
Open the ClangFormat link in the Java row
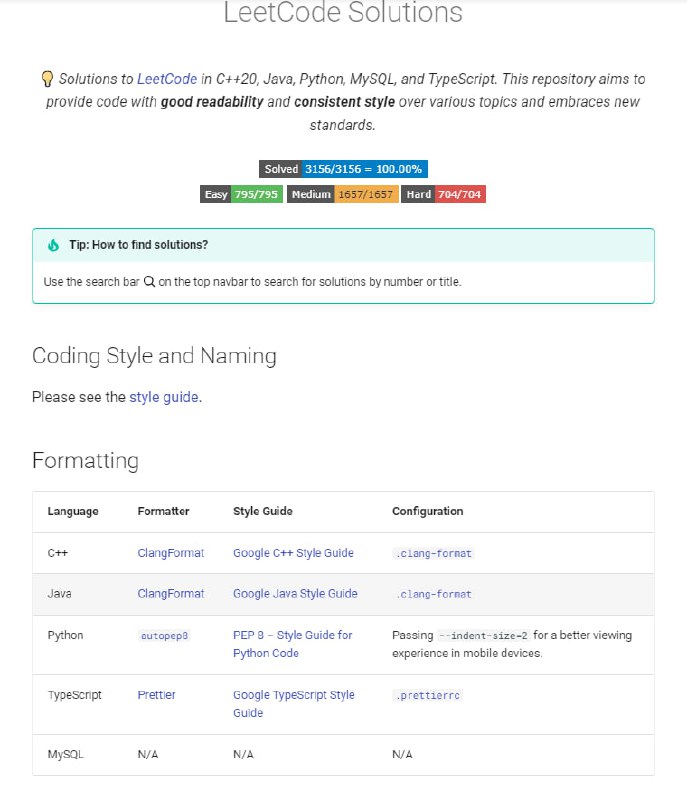point(170,594)
